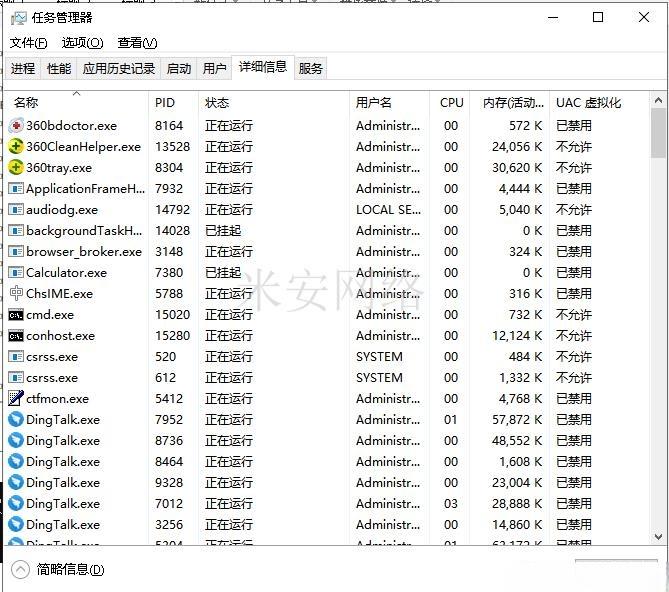Click the scrollbar up arrow

(658, 101)
